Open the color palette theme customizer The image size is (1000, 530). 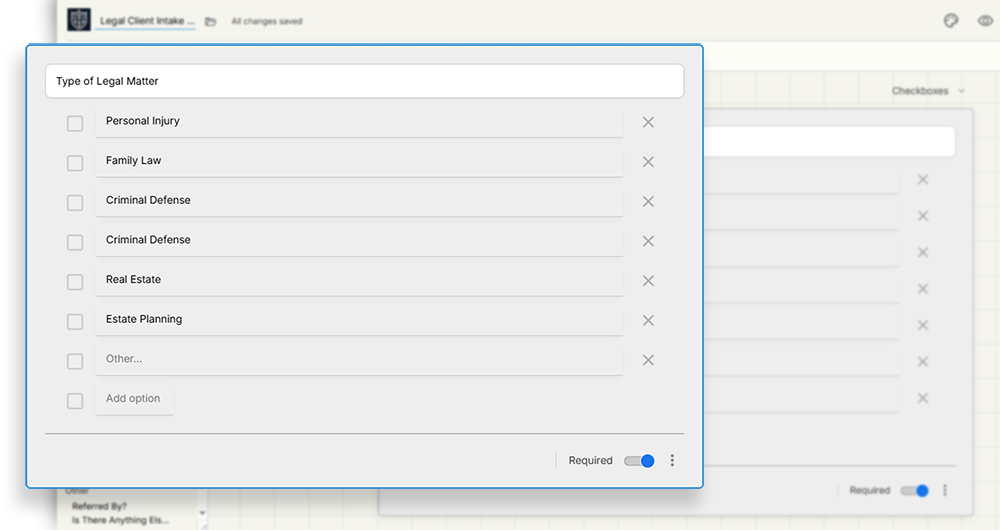[951, 20]
